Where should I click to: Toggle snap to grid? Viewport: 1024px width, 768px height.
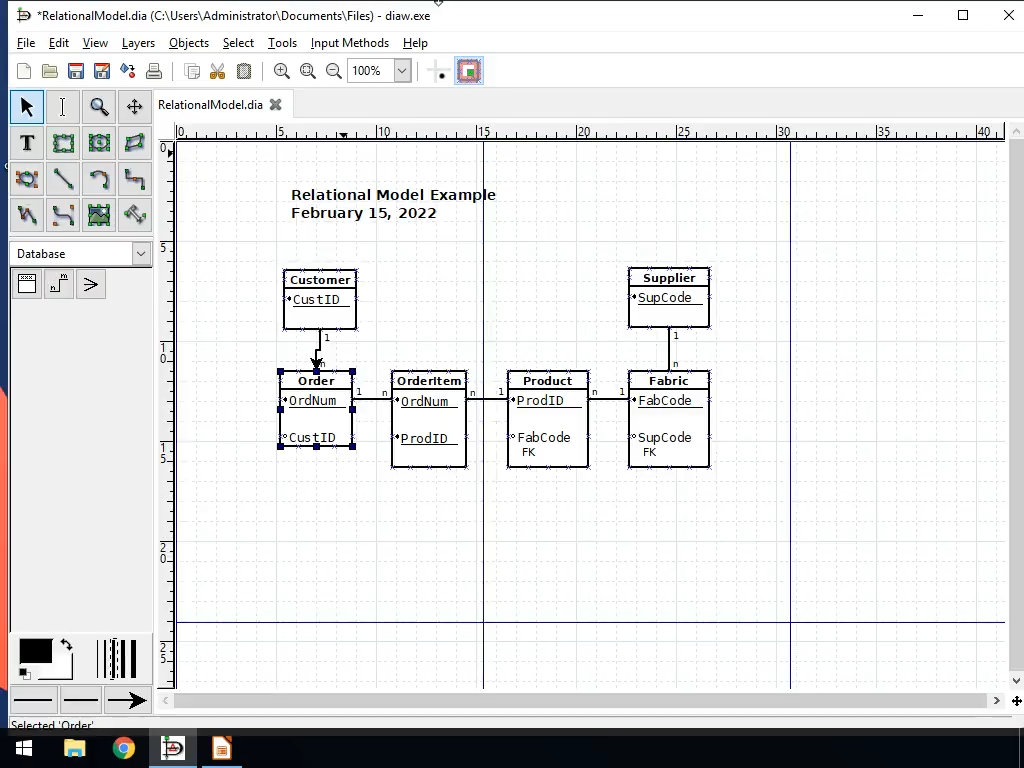point(437,70)
